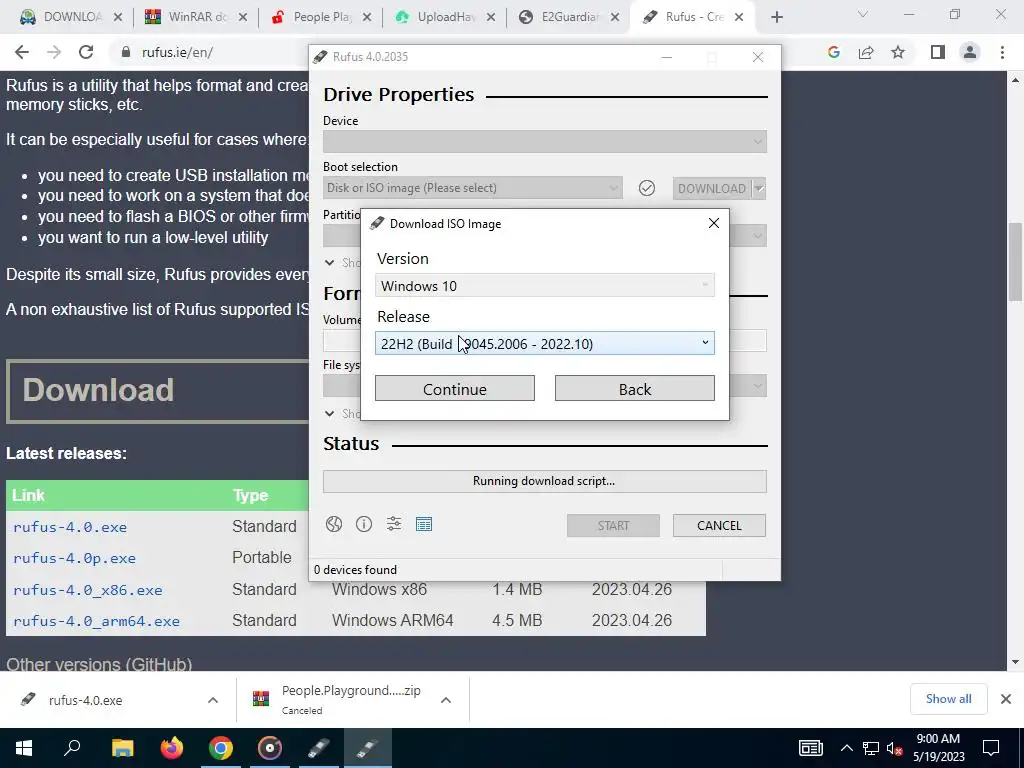Image resolution: width=1024 pixels, height=768 pixels.
Task: Click Back in Download ISO Image dialog
Action: [x=634, y=389]
